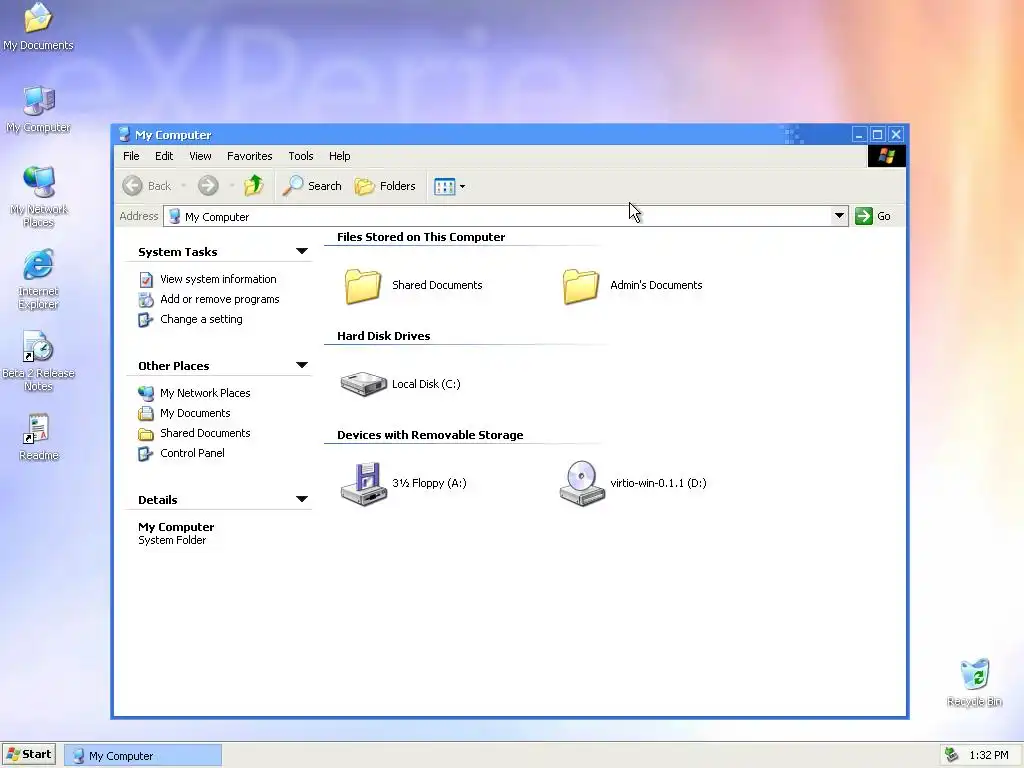Collapse the System Tasks panel
Viewport: 1024px width, 768px height.
302,251
